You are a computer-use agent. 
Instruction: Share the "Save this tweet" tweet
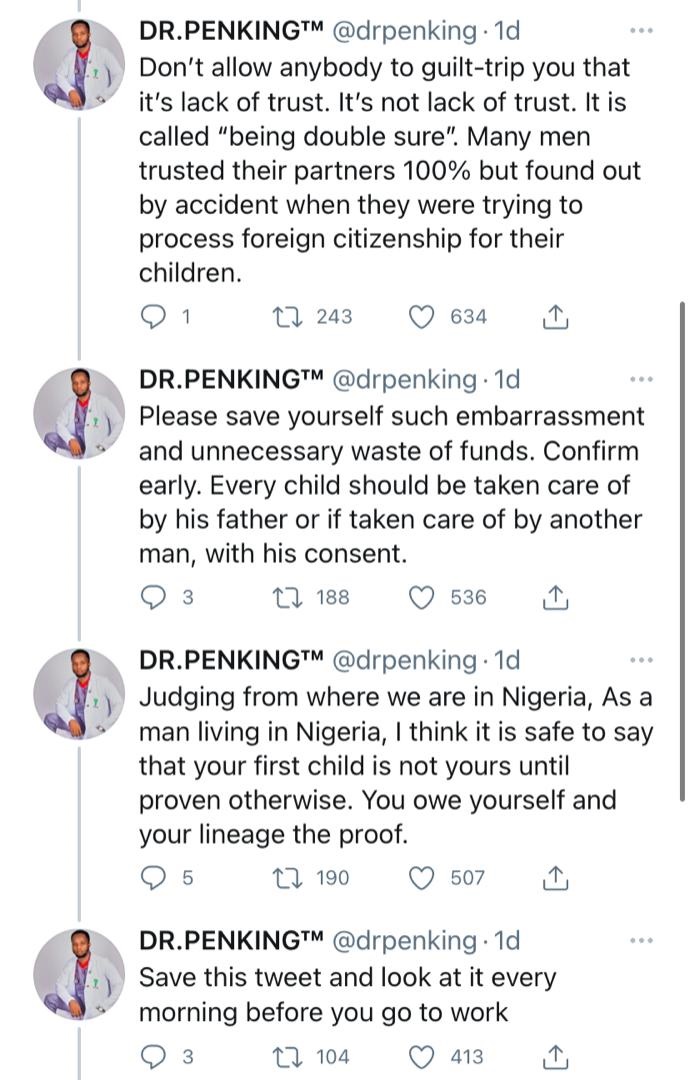tap(555, 1057)
